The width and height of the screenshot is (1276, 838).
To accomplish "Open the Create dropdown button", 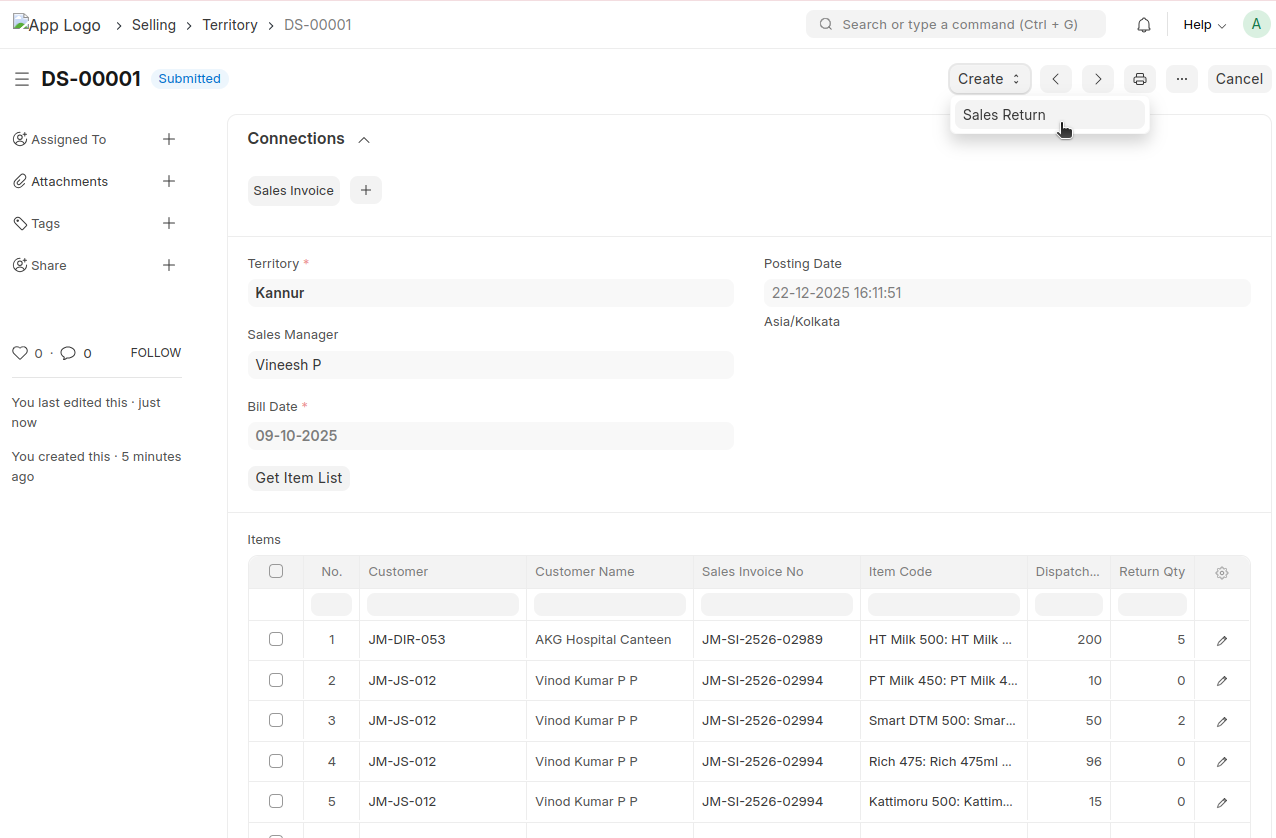I will click(x=988, y=79).
